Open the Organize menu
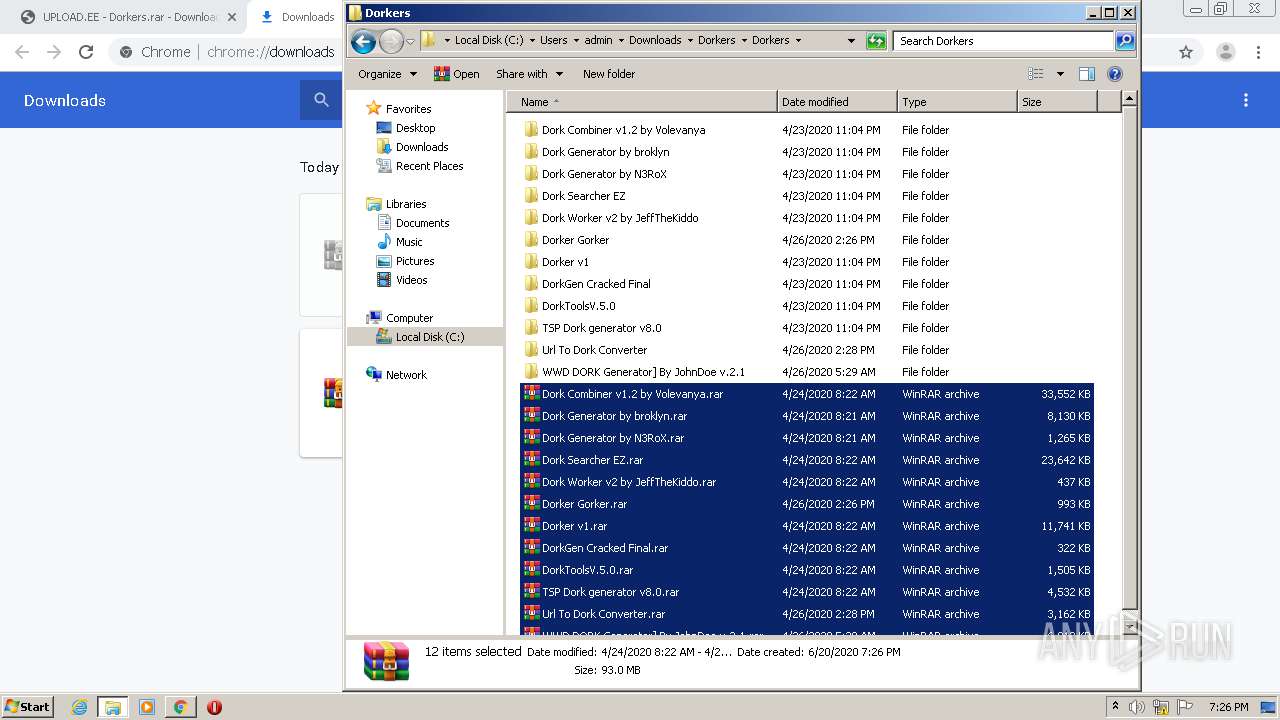The image size is (1280, 720). click(387, 74)
